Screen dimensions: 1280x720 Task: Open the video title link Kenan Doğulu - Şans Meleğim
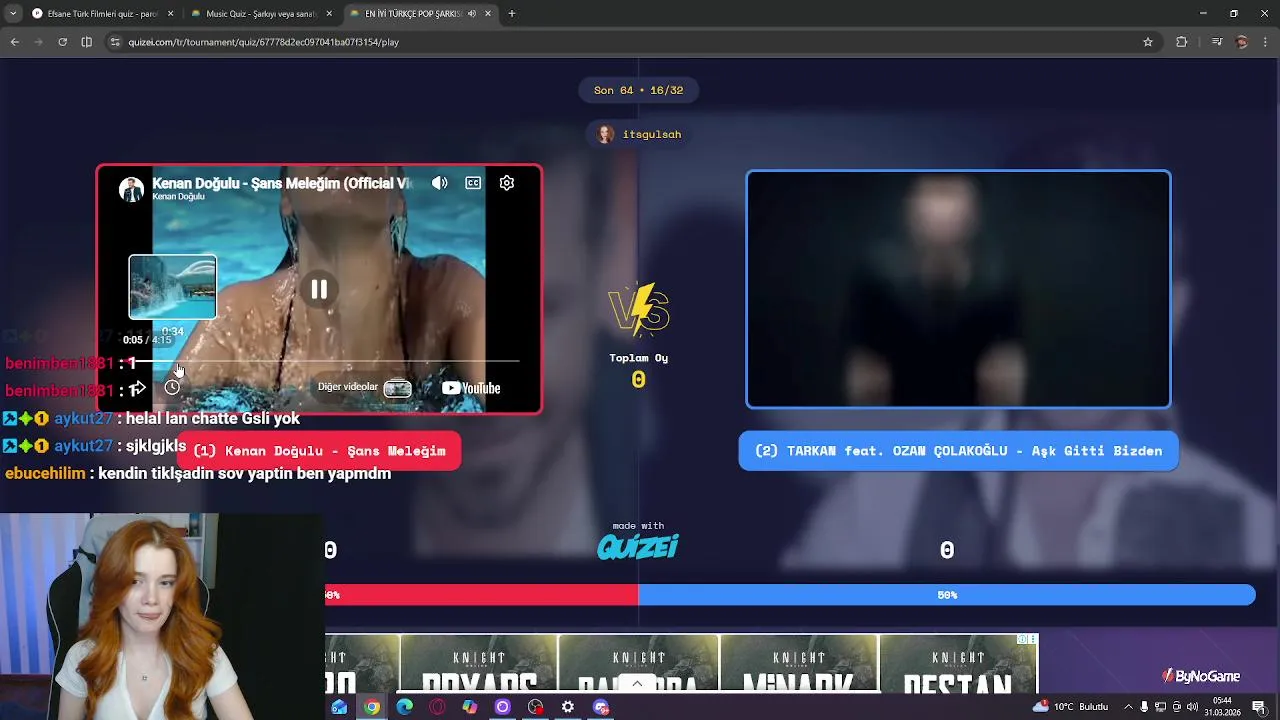click(x=282, y=183)
